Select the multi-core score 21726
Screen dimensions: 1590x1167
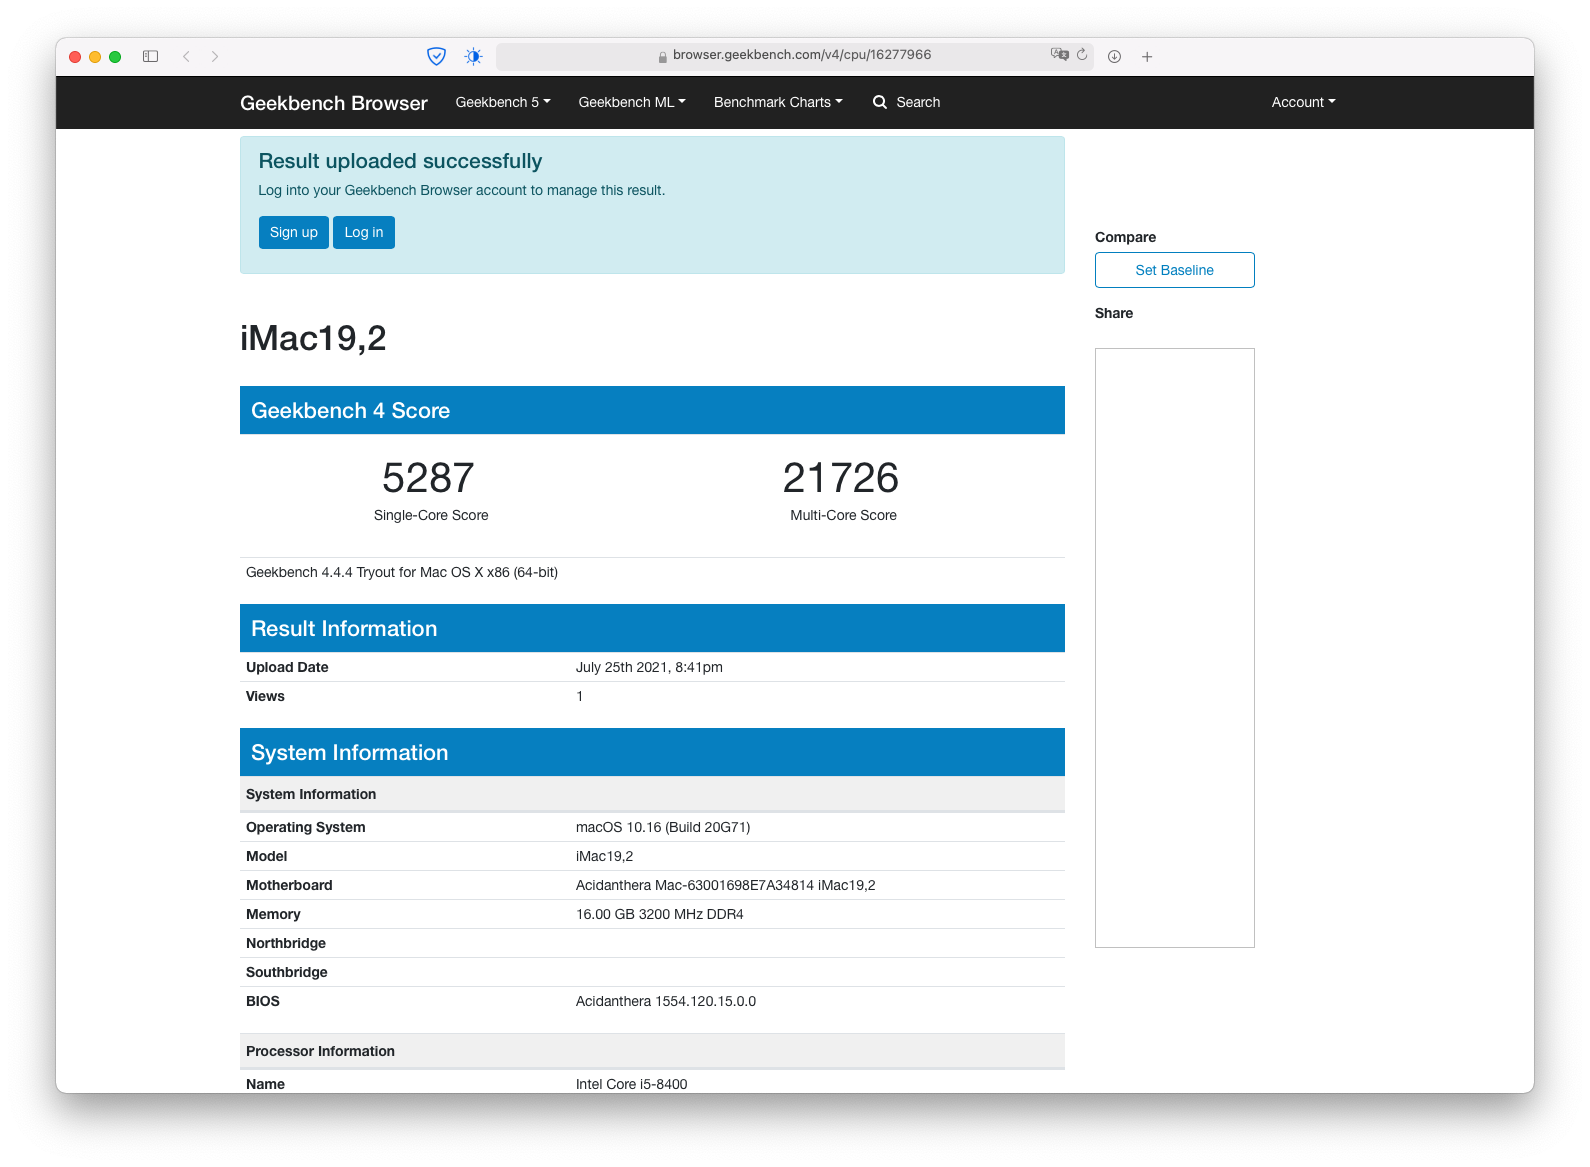coord(841,478)
